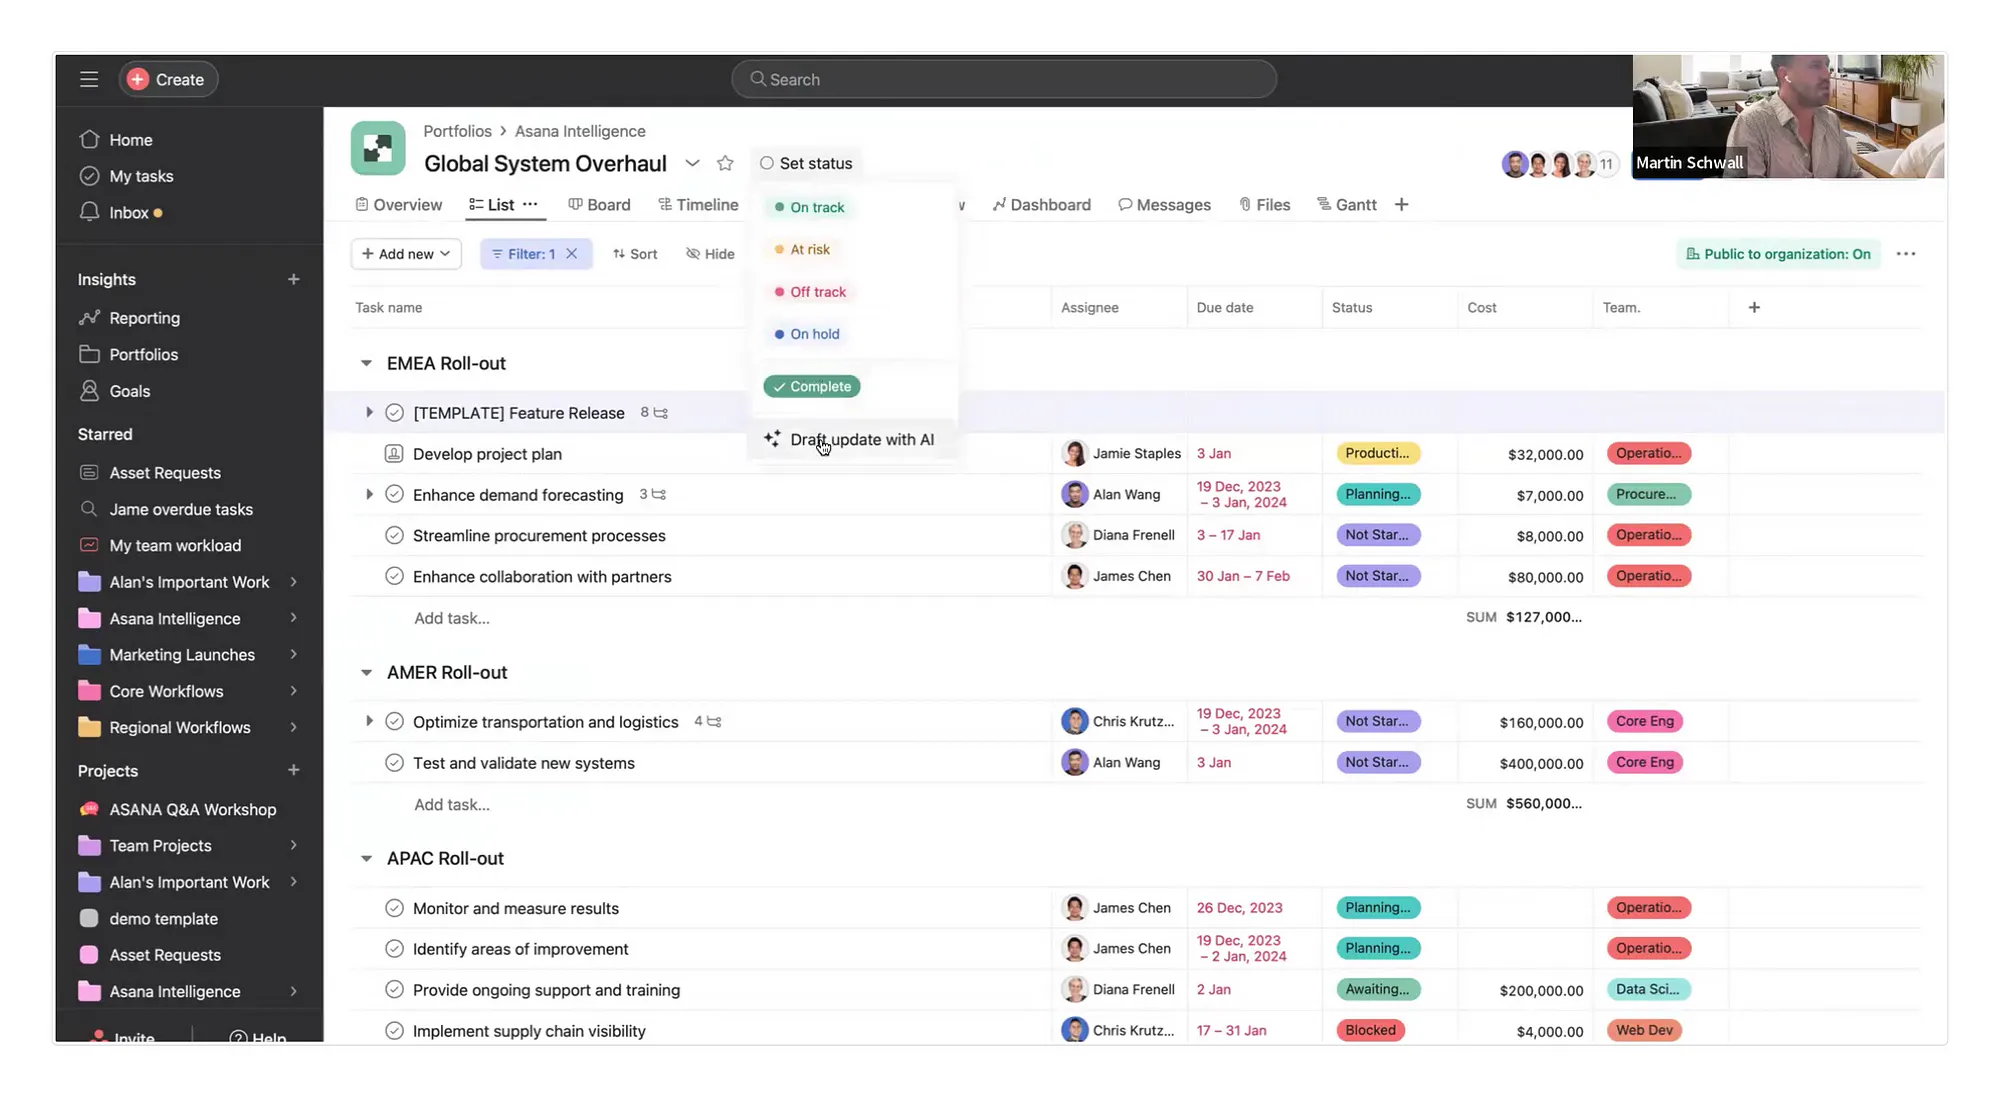This screenshot has width=2000, height=1098.
Task: Mark Test and validate new systems complete
Action: 394,763
